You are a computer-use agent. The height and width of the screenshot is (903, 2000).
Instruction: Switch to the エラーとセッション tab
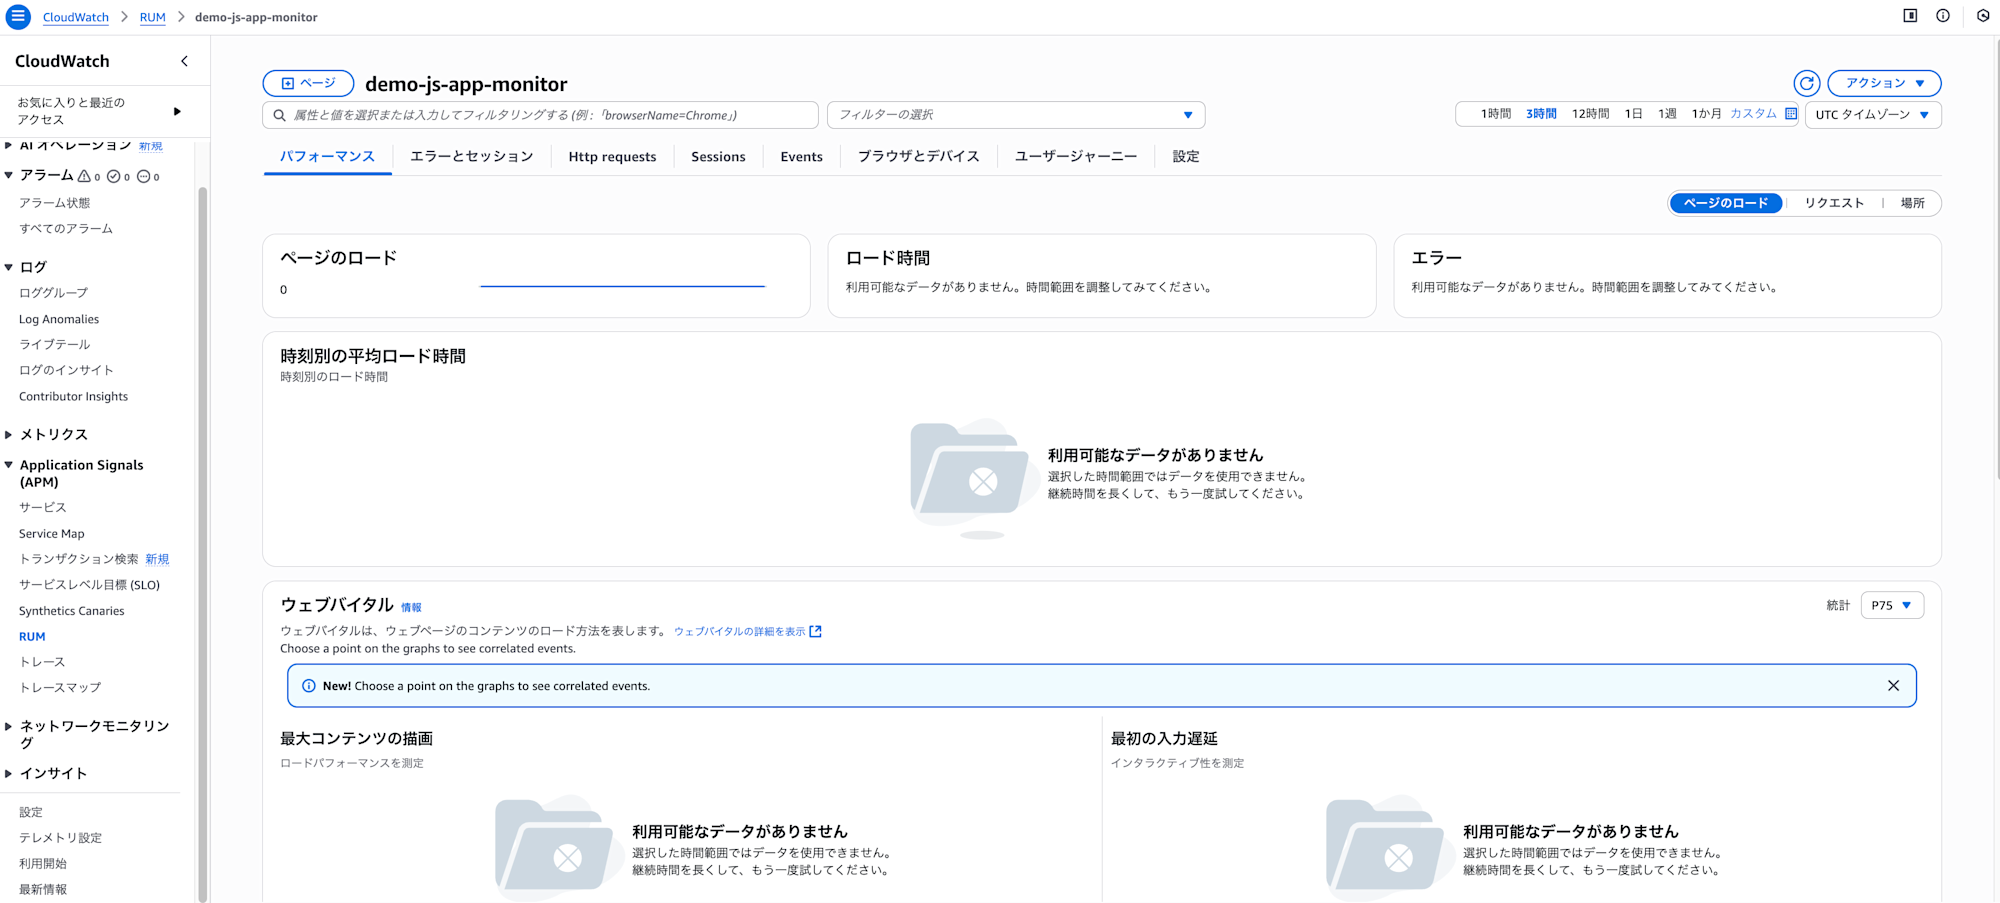[471, 157]
